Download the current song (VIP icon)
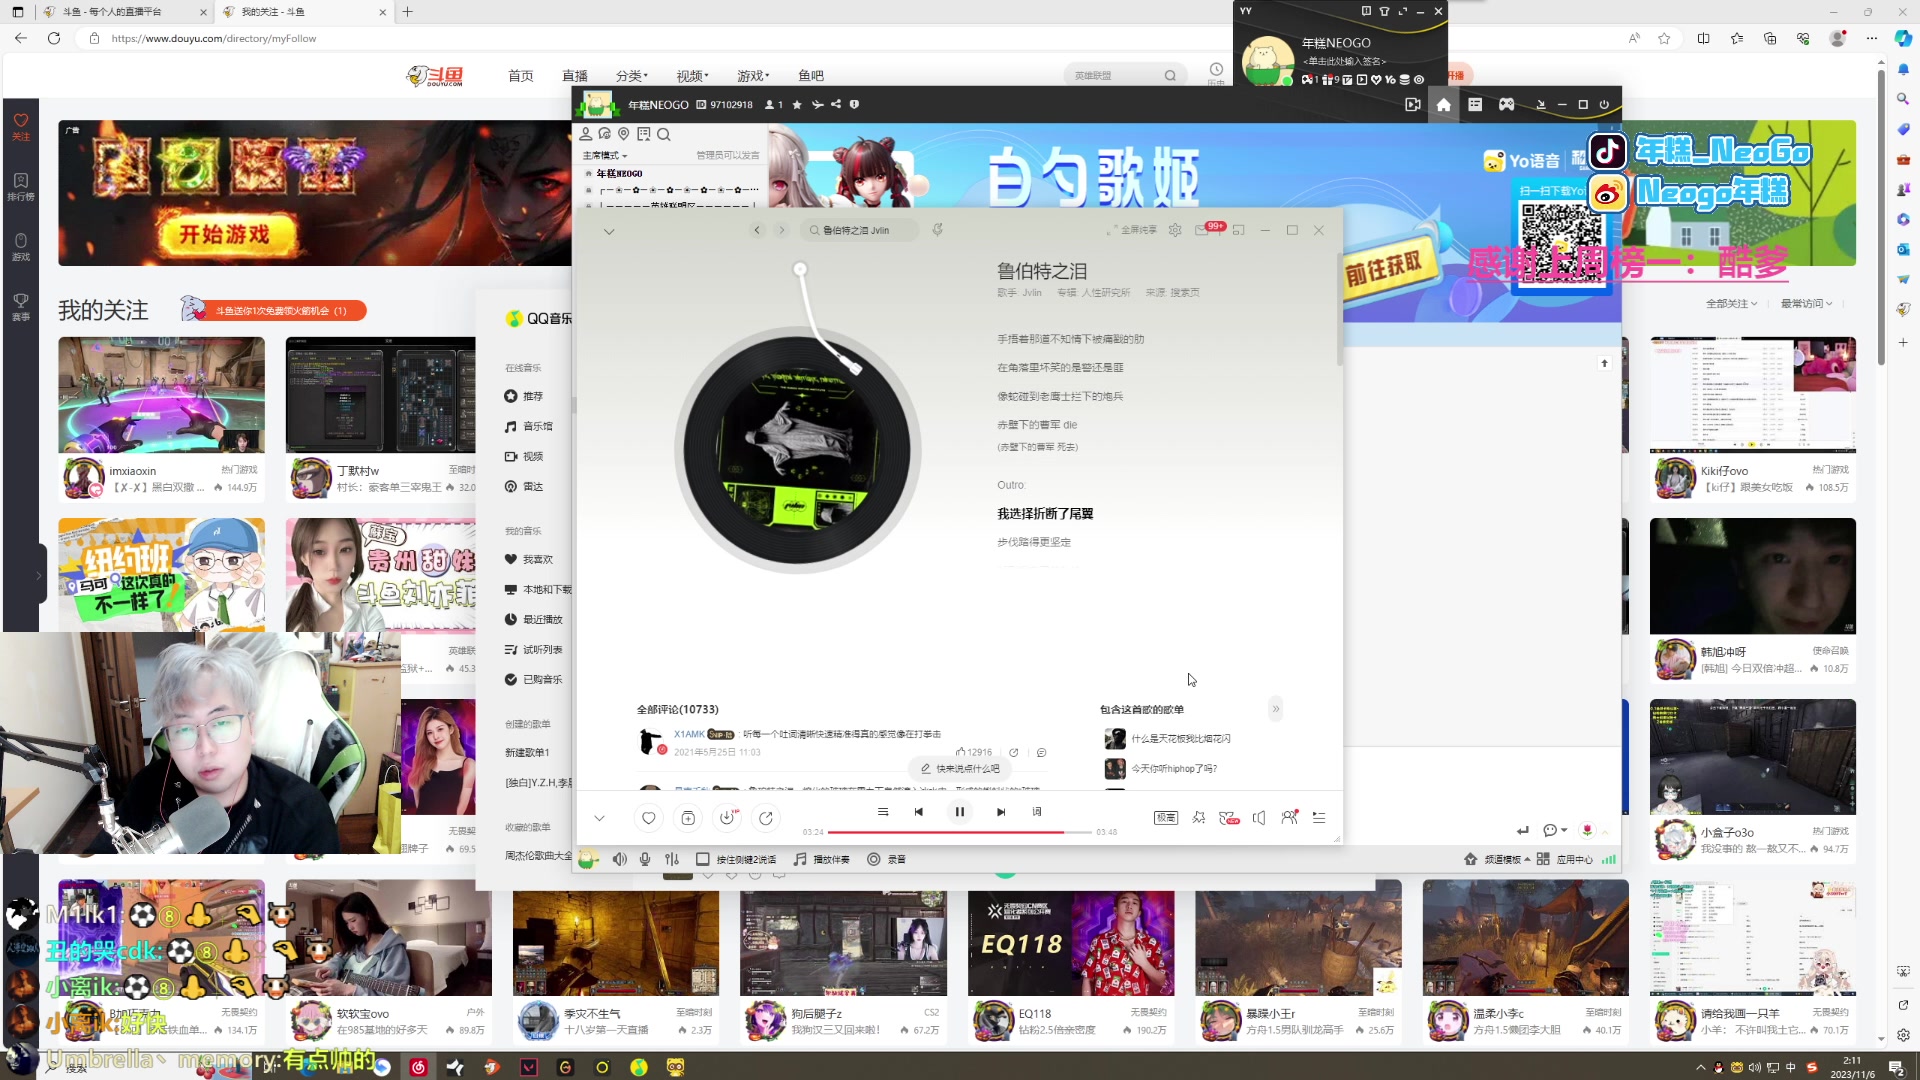1920x1080 pixels. 727,818
